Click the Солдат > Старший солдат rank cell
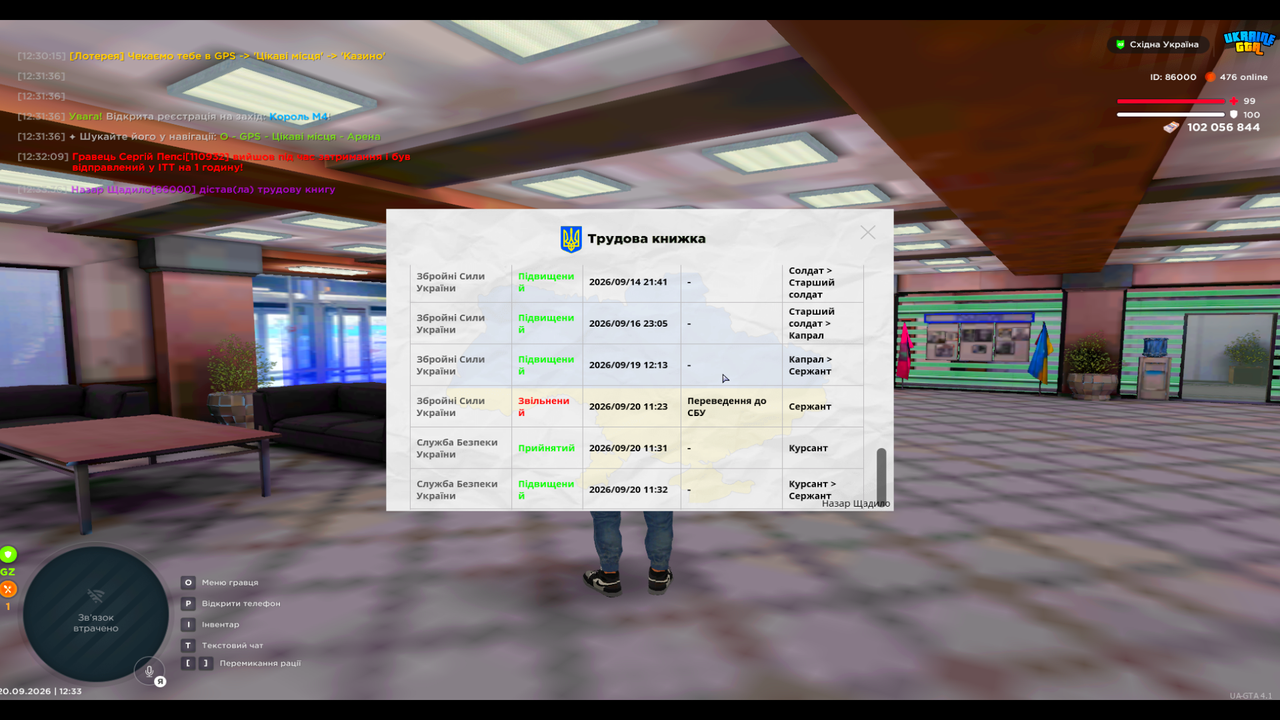1280x720 pixels. (x=823, y=282)
